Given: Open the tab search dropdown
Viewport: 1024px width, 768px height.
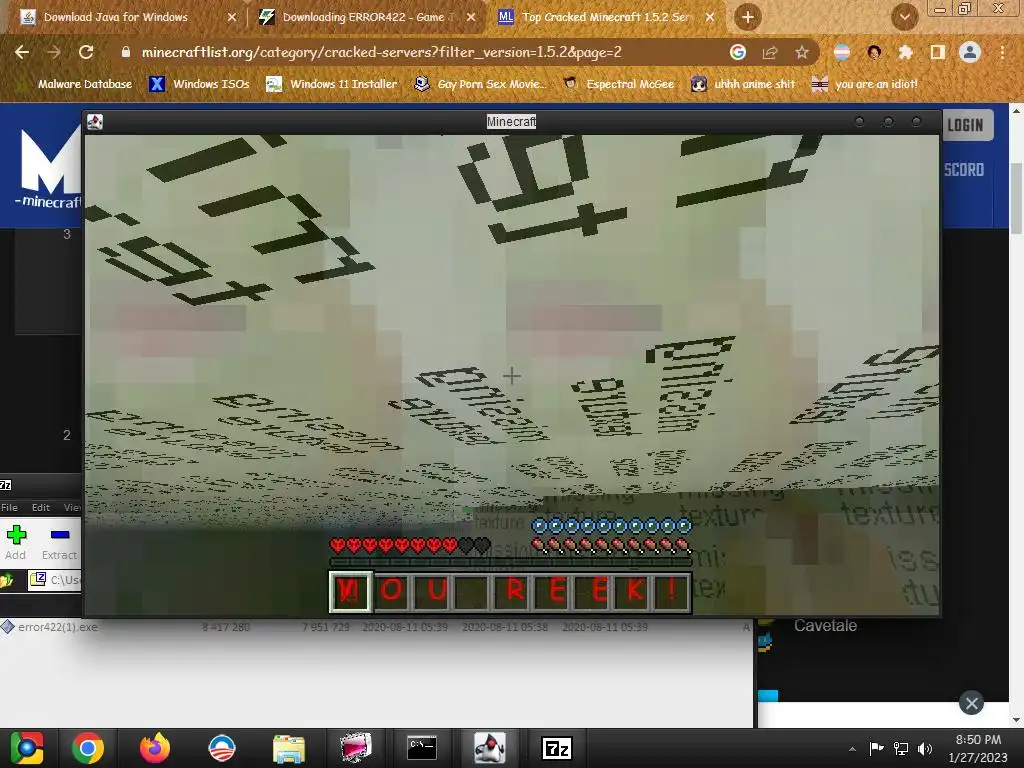Looking at the screenshot, I should tap(904, 18).
